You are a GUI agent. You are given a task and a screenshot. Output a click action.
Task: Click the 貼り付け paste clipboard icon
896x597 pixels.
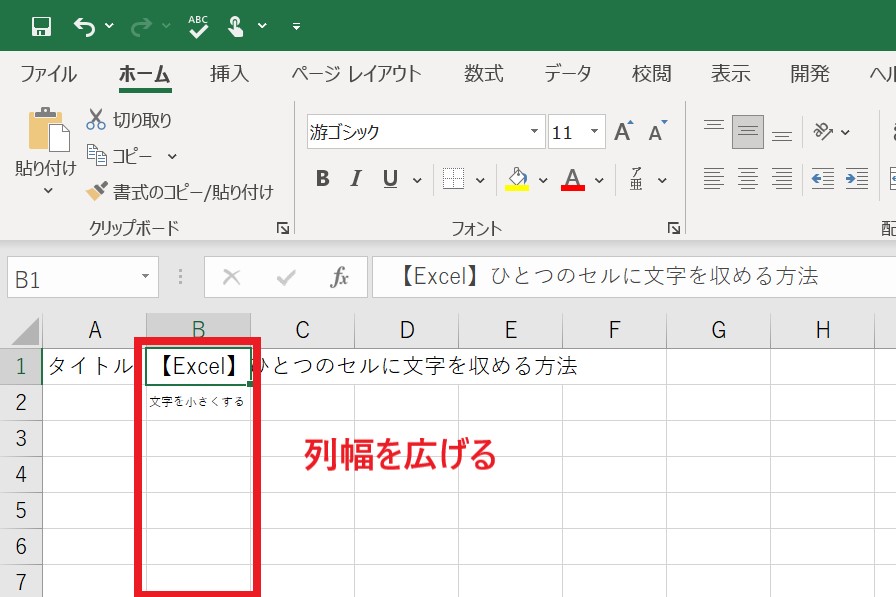(48, 129)
